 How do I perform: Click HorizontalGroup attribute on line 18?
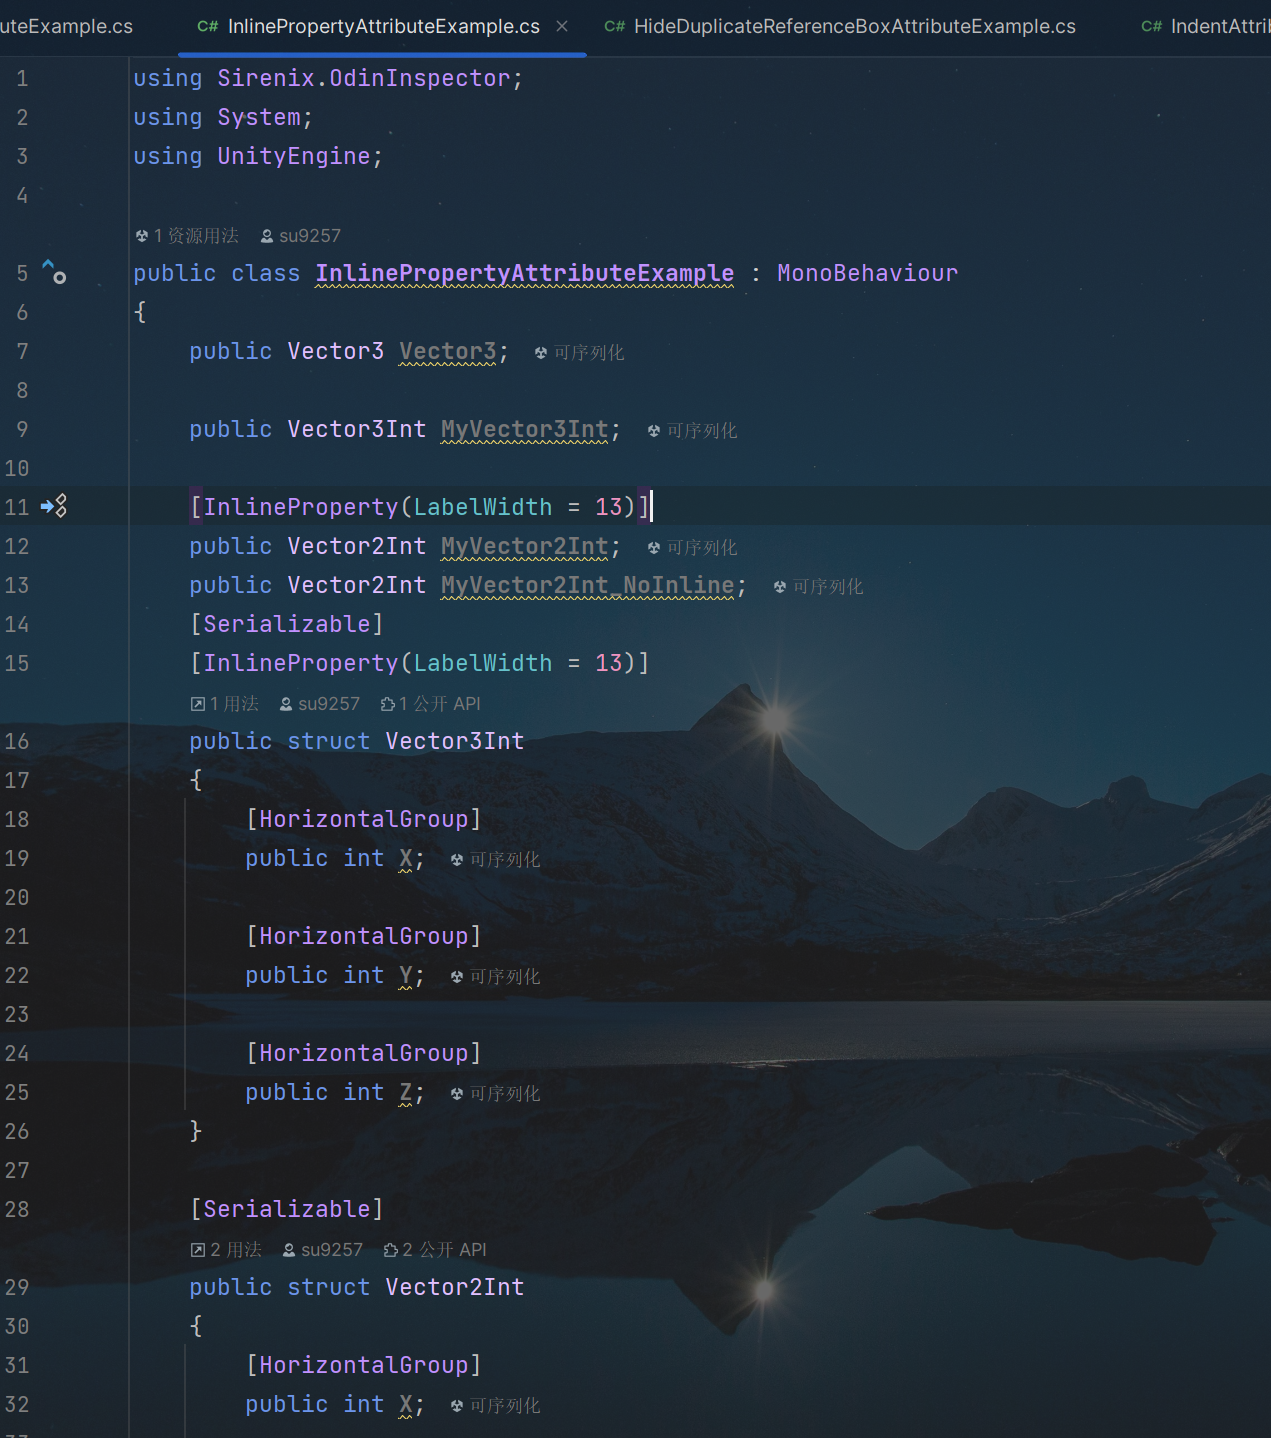pyautogui.click(x=364, y=819)
